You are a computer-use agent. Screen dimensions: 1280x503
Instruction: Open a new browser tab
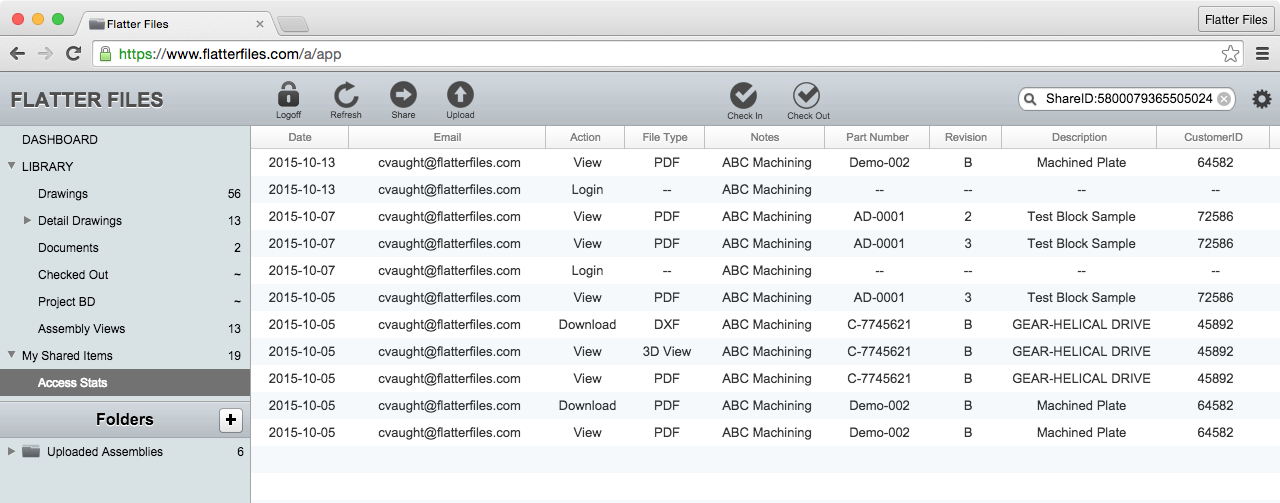(x=291, y=24)
